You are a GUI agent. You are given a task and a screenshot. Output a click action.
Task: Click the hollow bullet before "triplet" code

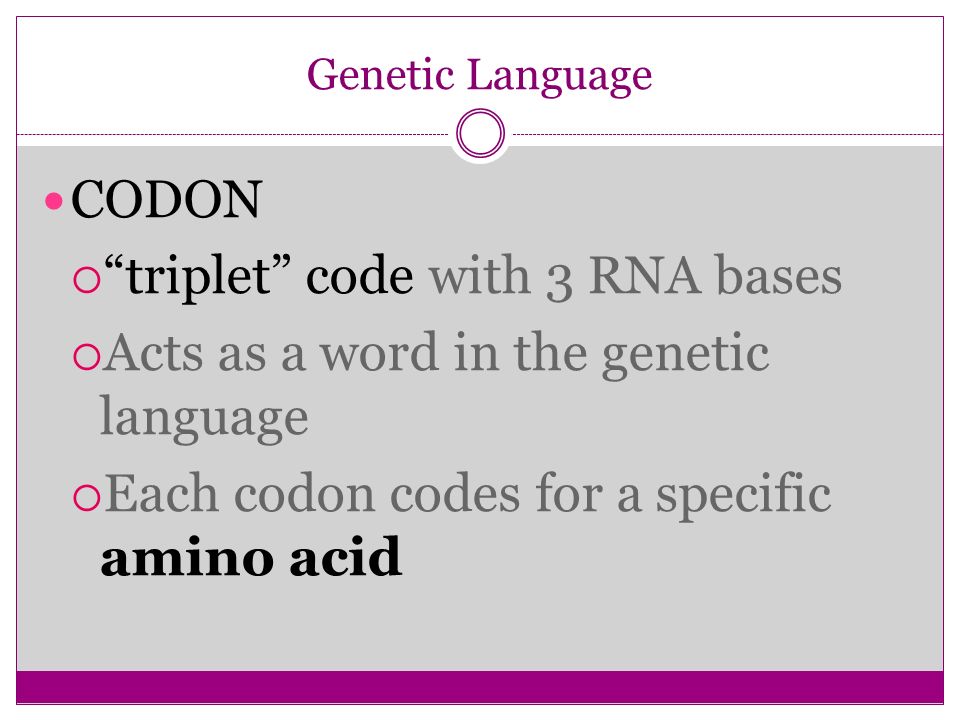[x=86, y=280]
